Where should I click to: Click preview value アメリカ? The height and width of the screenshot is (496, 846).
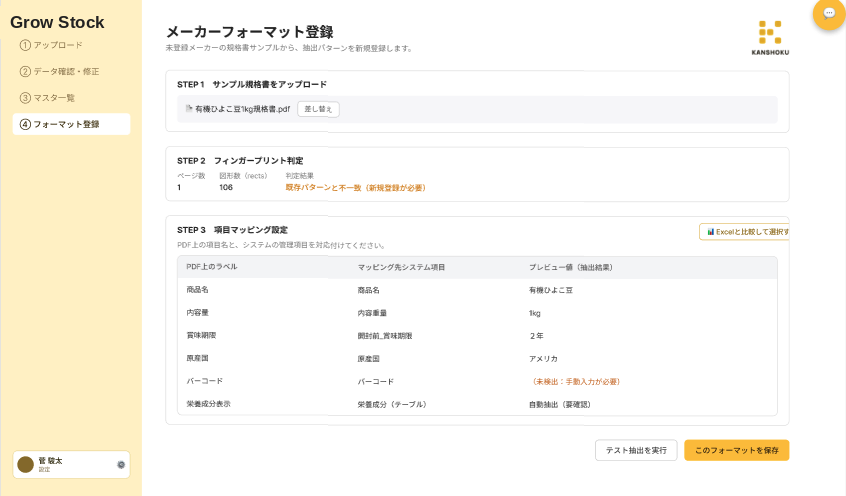point(543,358)
